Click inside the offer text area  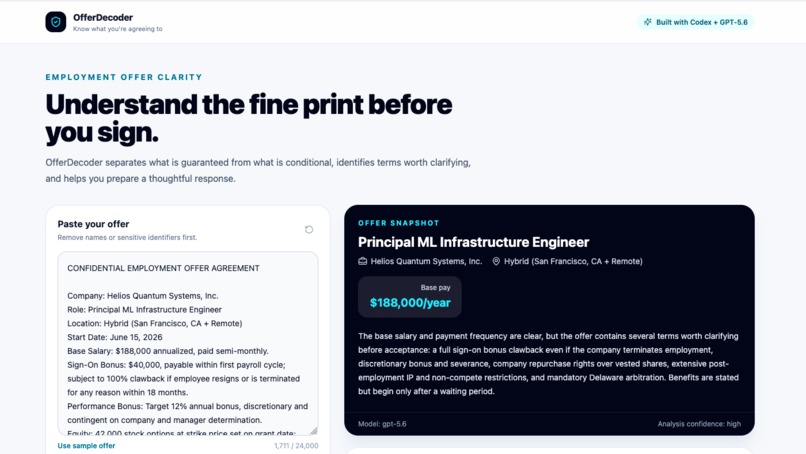(188, 343)
